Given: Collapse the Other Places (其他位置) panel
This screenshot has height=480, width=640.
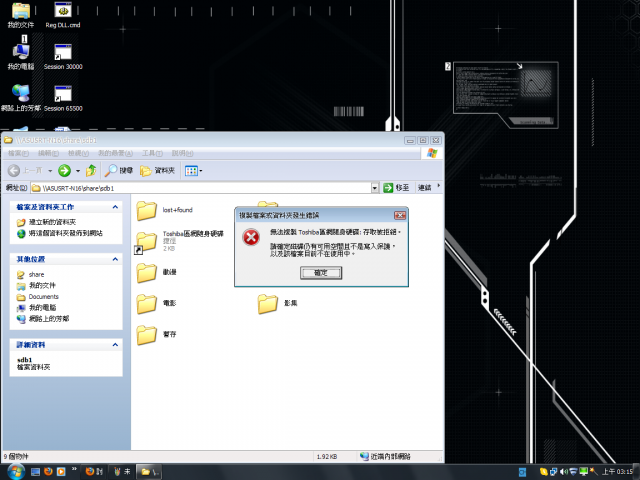Looking at the screenshot, I should pos(115,260).
